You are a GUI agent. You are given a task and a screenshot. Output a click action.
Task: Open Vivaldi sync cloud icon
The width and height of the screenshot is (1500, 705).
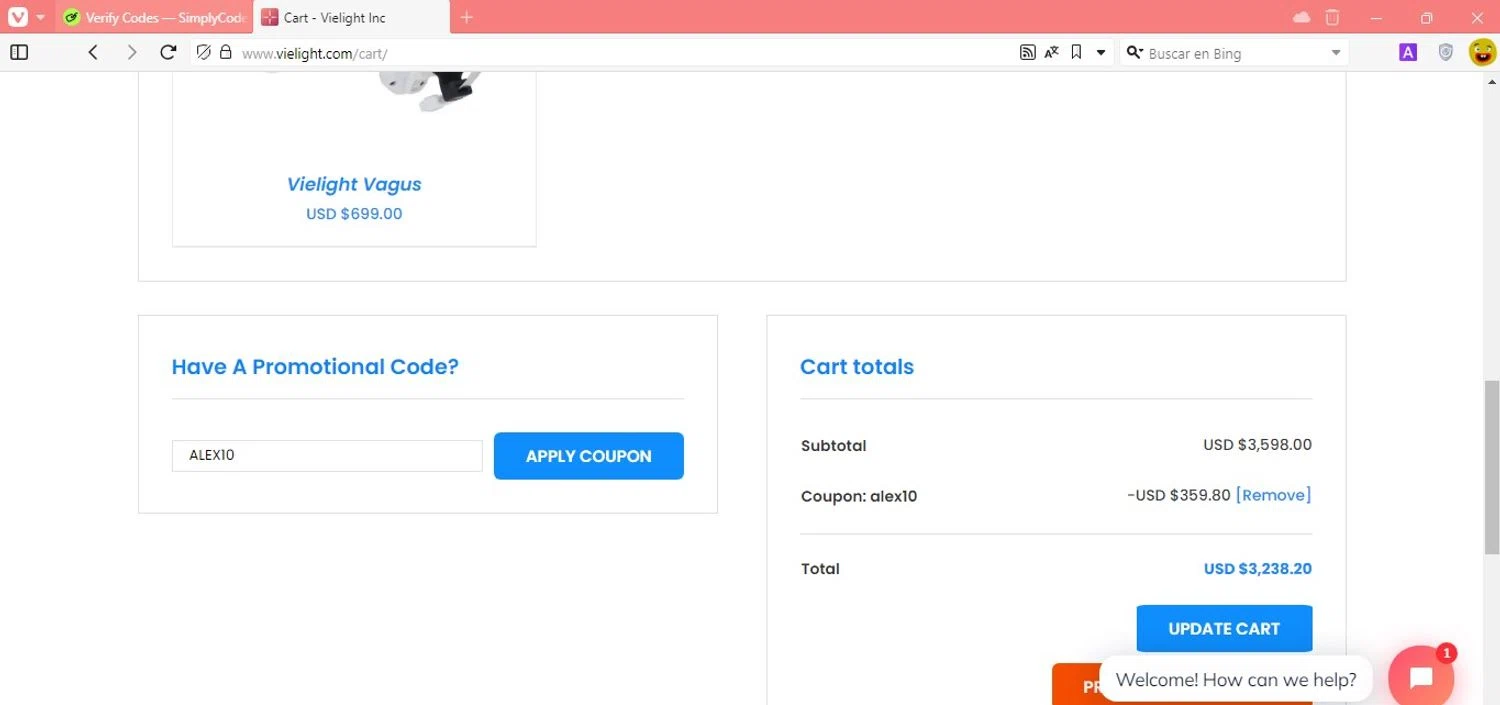click(x=1301, y=17)
